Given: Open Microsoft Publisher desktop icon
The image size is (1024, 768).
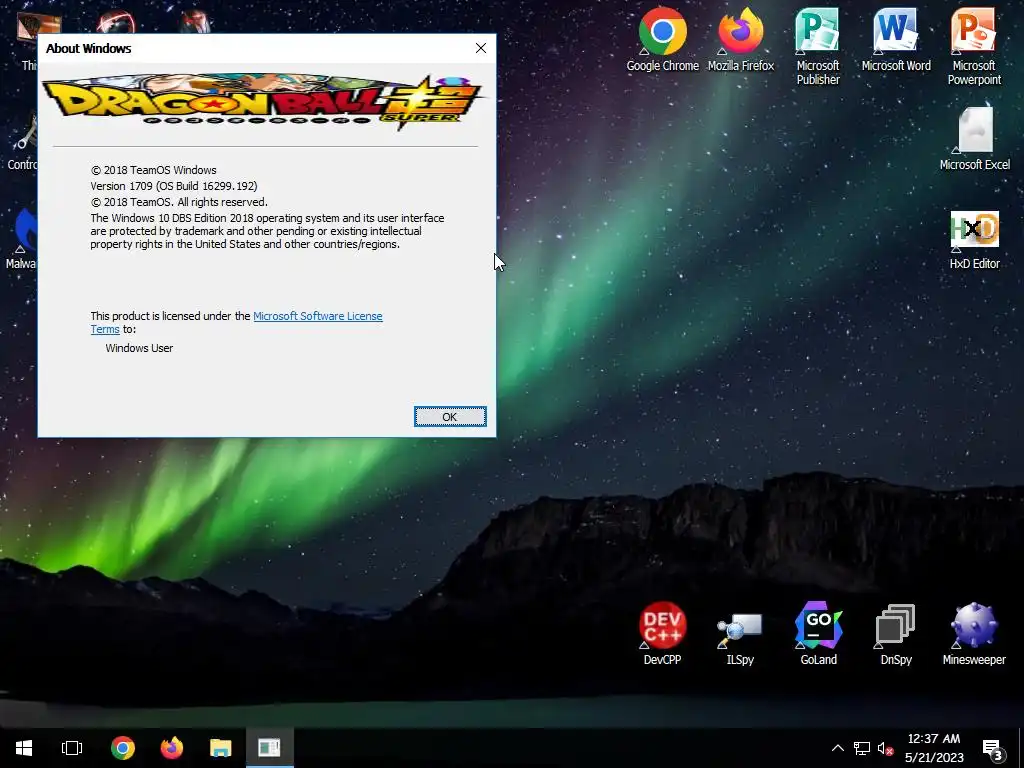Looking at the screenshot, I should [x=818, y=46].
